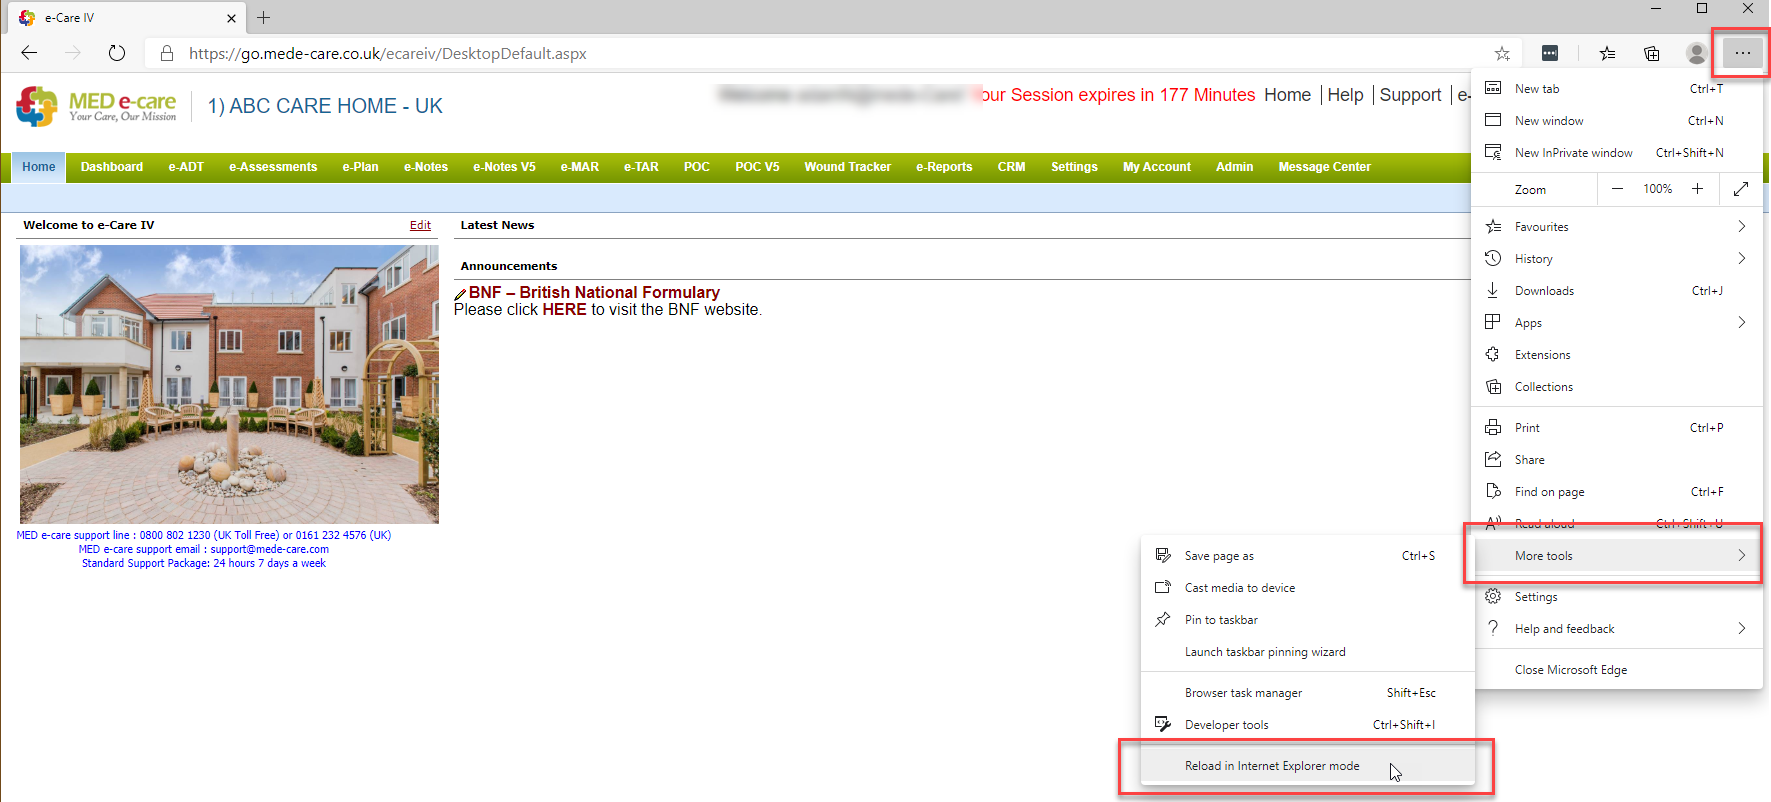Image resolution: width=1771 pixels, height=802 pixels.
Task: Expand the More tools submenu
Action: (1618, 556)
